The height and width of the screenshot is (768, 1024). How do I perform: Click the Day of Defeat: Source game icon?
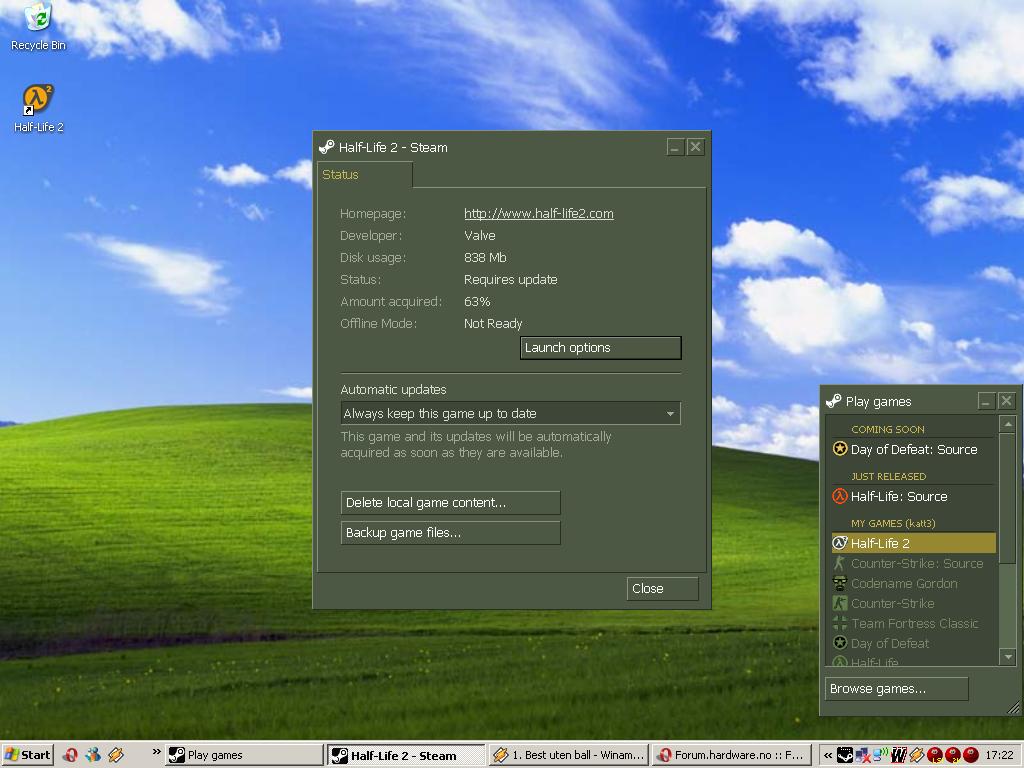click(840, 449)
